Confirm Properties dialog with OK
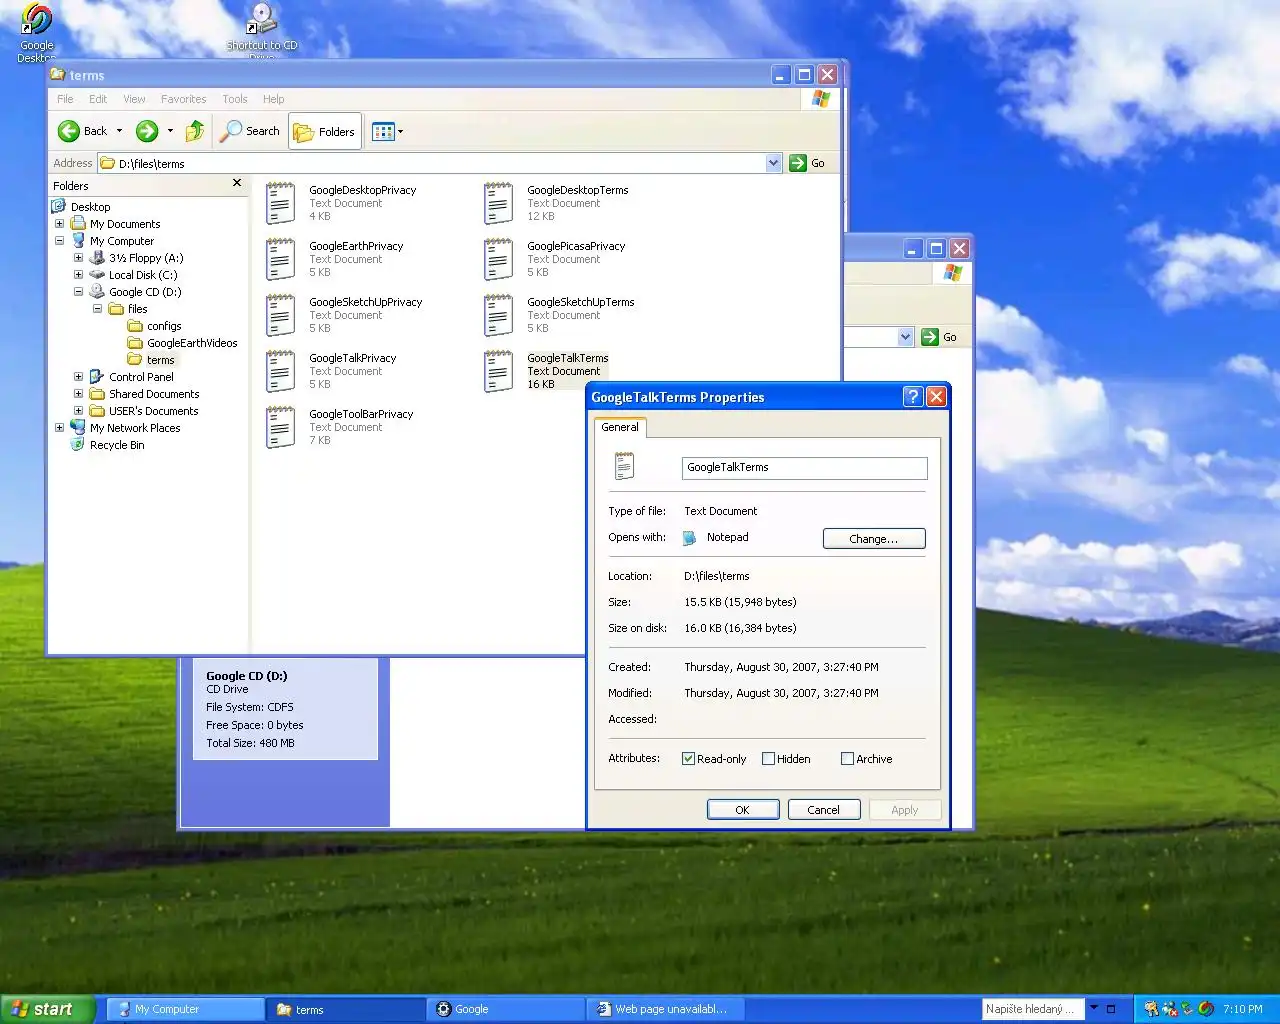 743,810
